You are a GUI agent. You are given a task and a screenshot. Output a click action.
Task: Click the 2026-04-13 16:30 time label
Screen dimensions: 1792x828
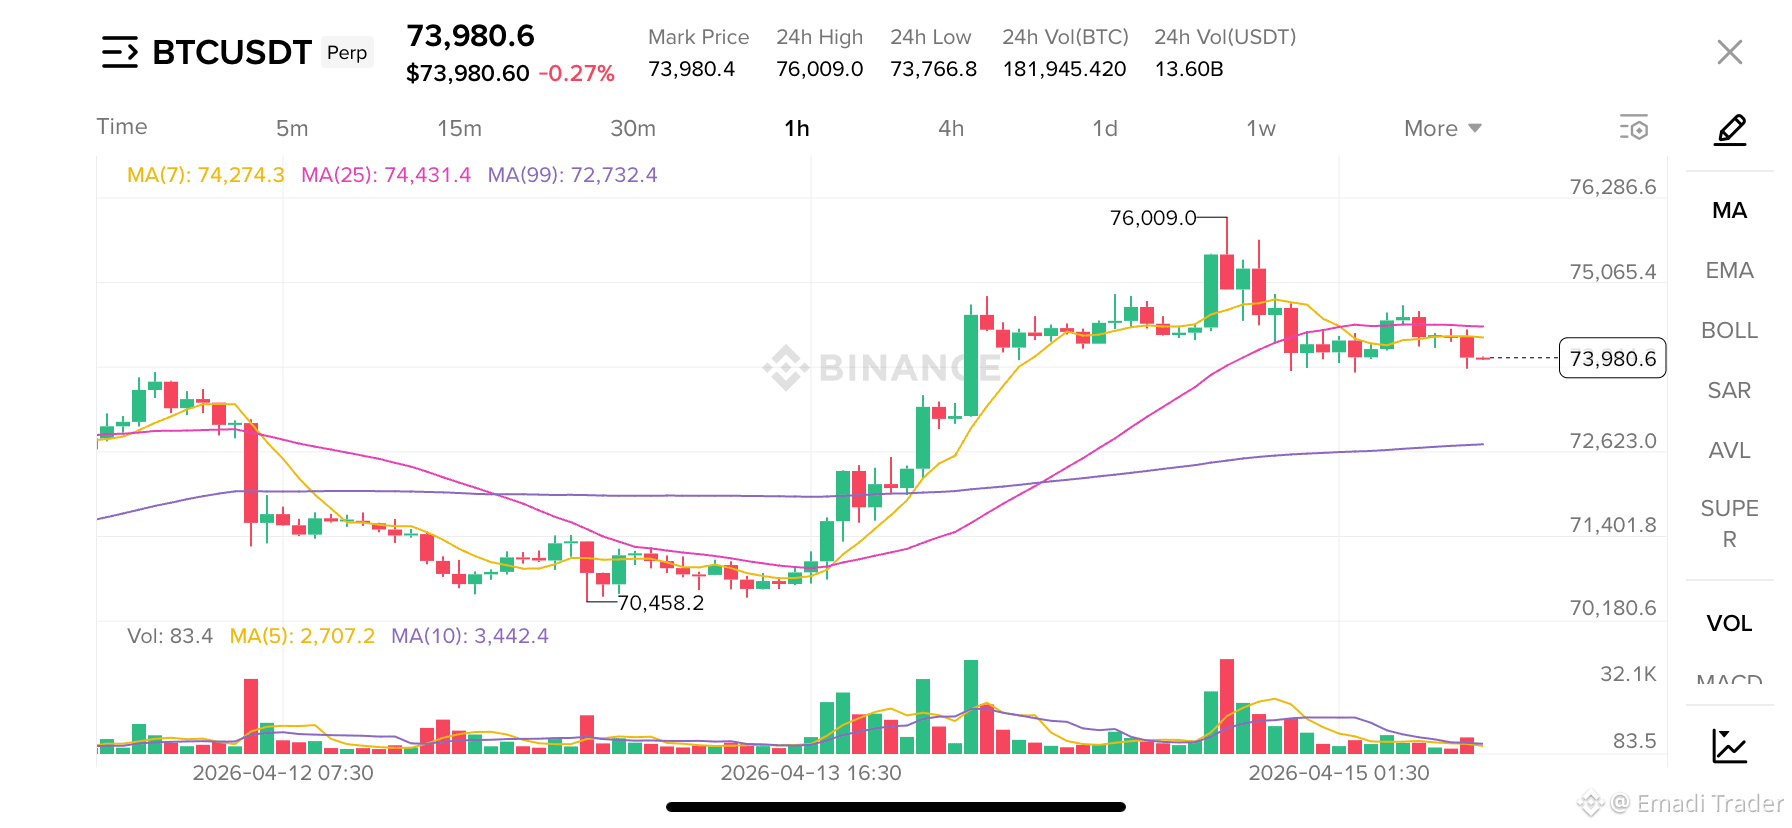[811, 773]
